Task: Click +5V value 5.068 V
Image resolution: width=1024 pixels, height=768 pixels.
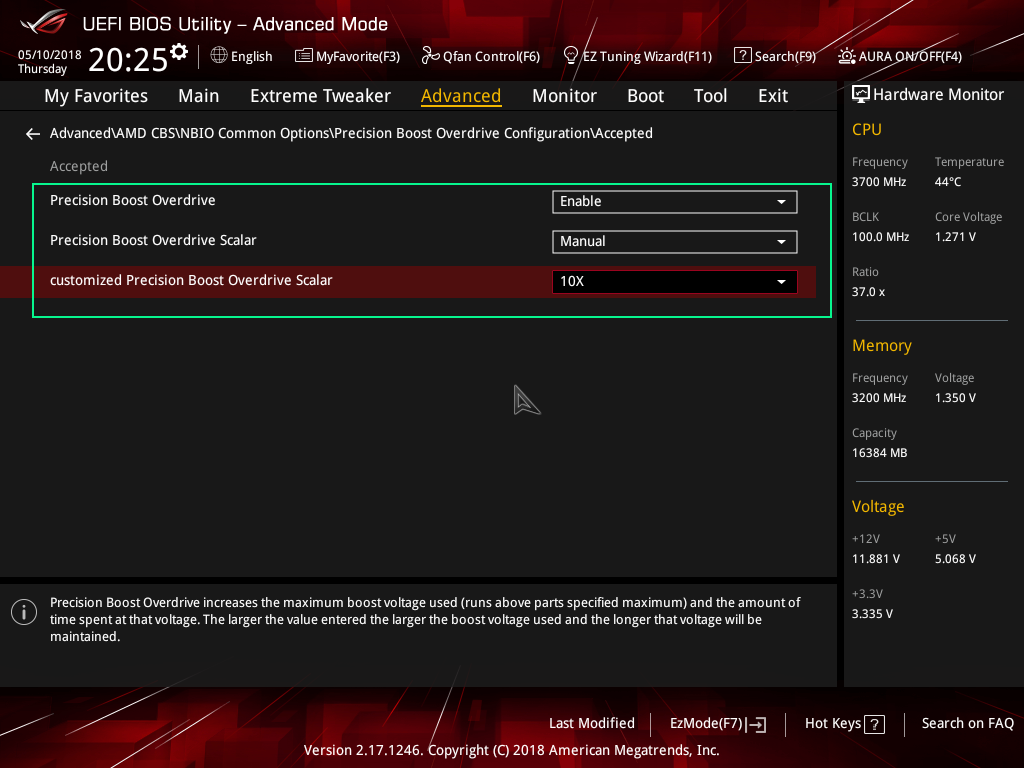Action: coord(955,559)
